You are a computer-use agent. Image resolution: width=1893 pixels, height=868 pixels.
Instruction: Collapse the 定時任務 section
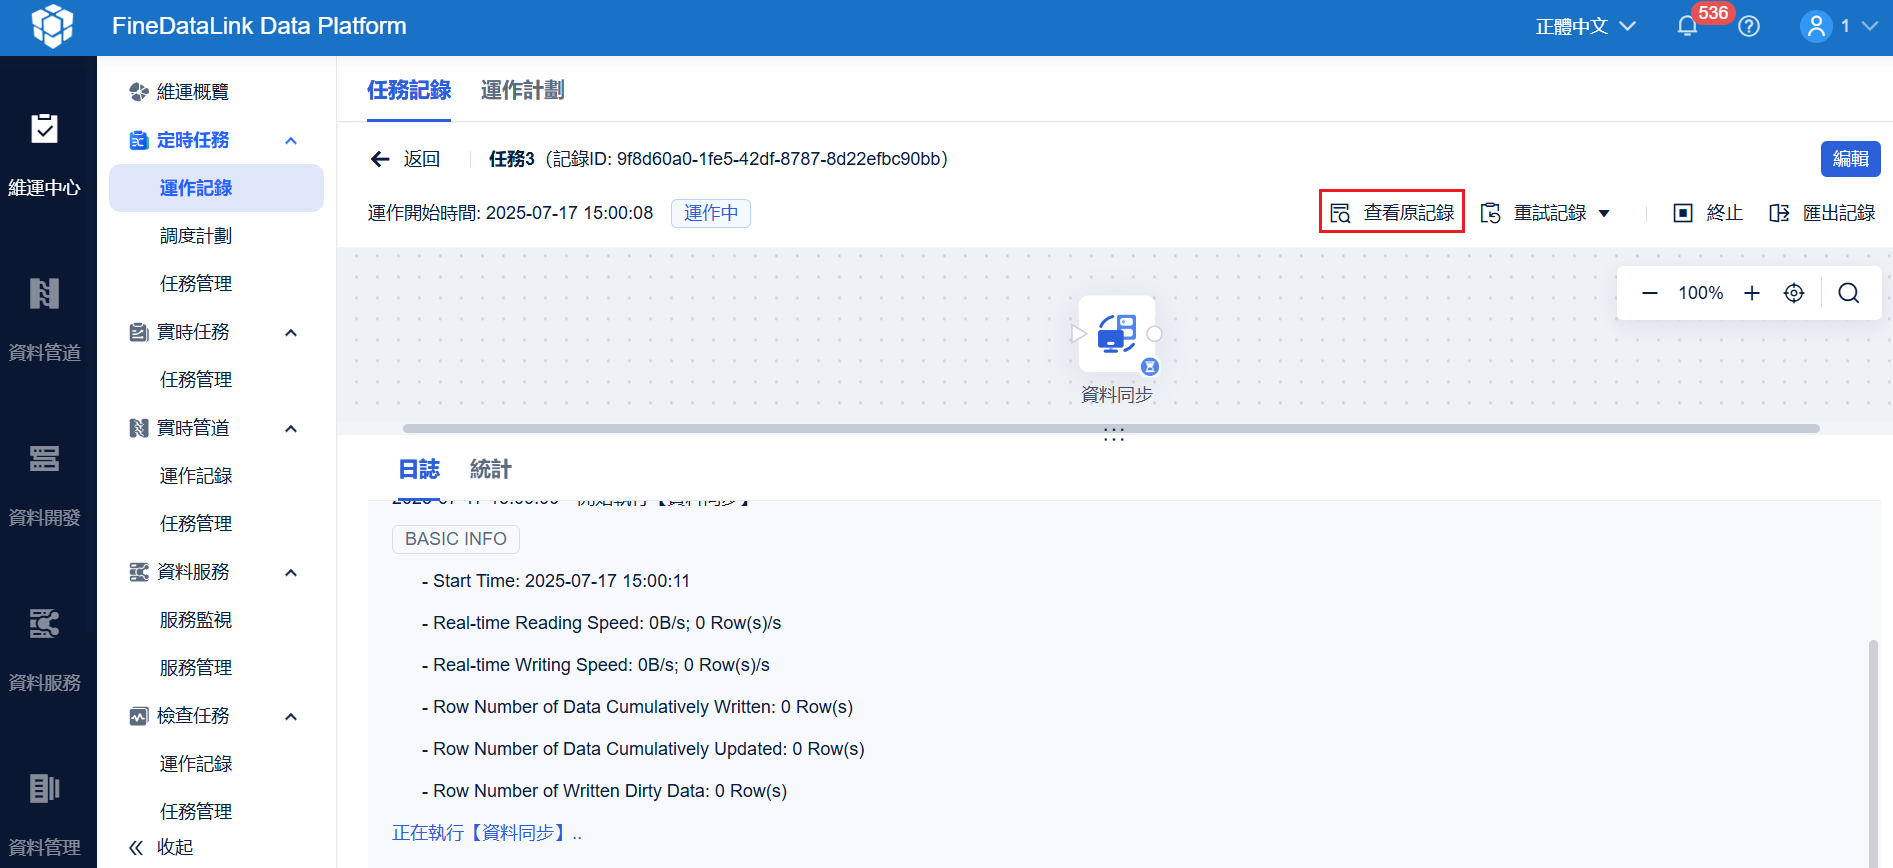click(x=291, y=140)
